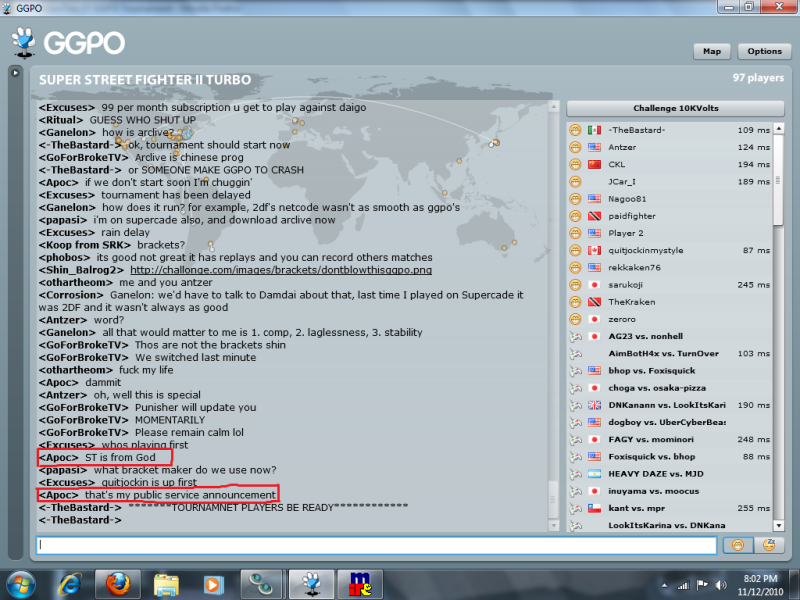The height and width of the screenshot is (600, 800).
Task: Select the Foxisquick vs. bhop match
Action: click(669, 457)
